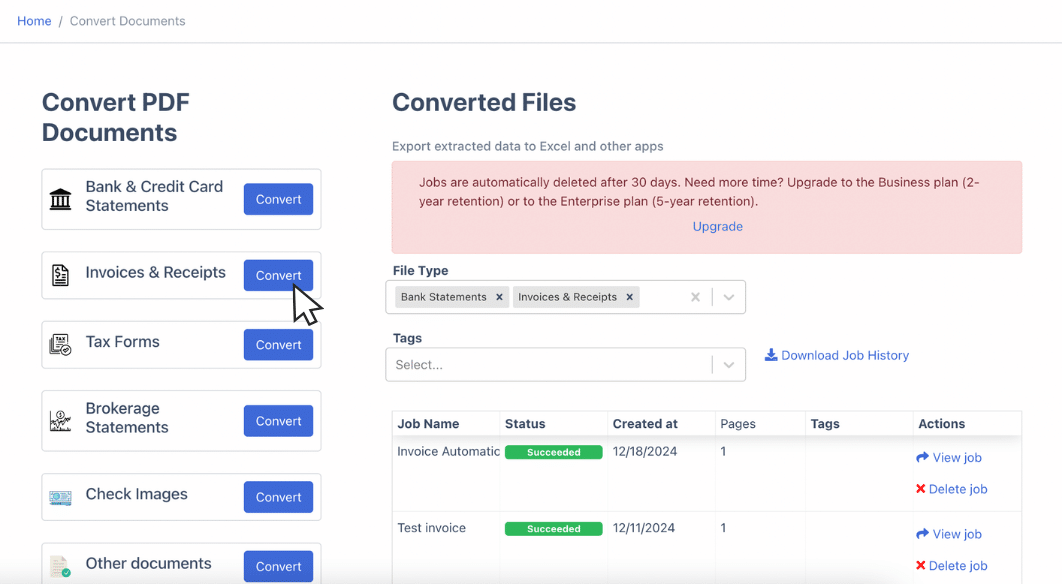Screen dimensions: 1062x584
Task: Click the Convert Documents breadcrumb text
Action: [127, 21]
